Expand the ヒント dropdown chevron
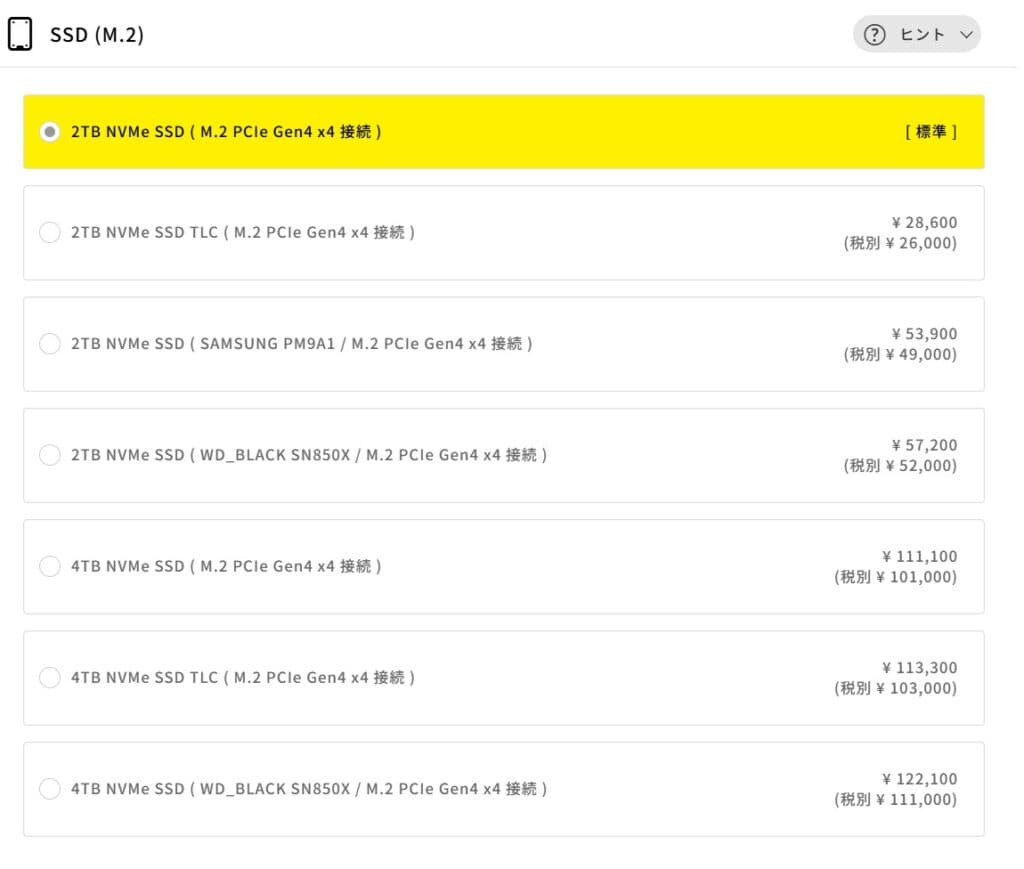This screenshot has height=869, width=1024. (x=966, y=35)
